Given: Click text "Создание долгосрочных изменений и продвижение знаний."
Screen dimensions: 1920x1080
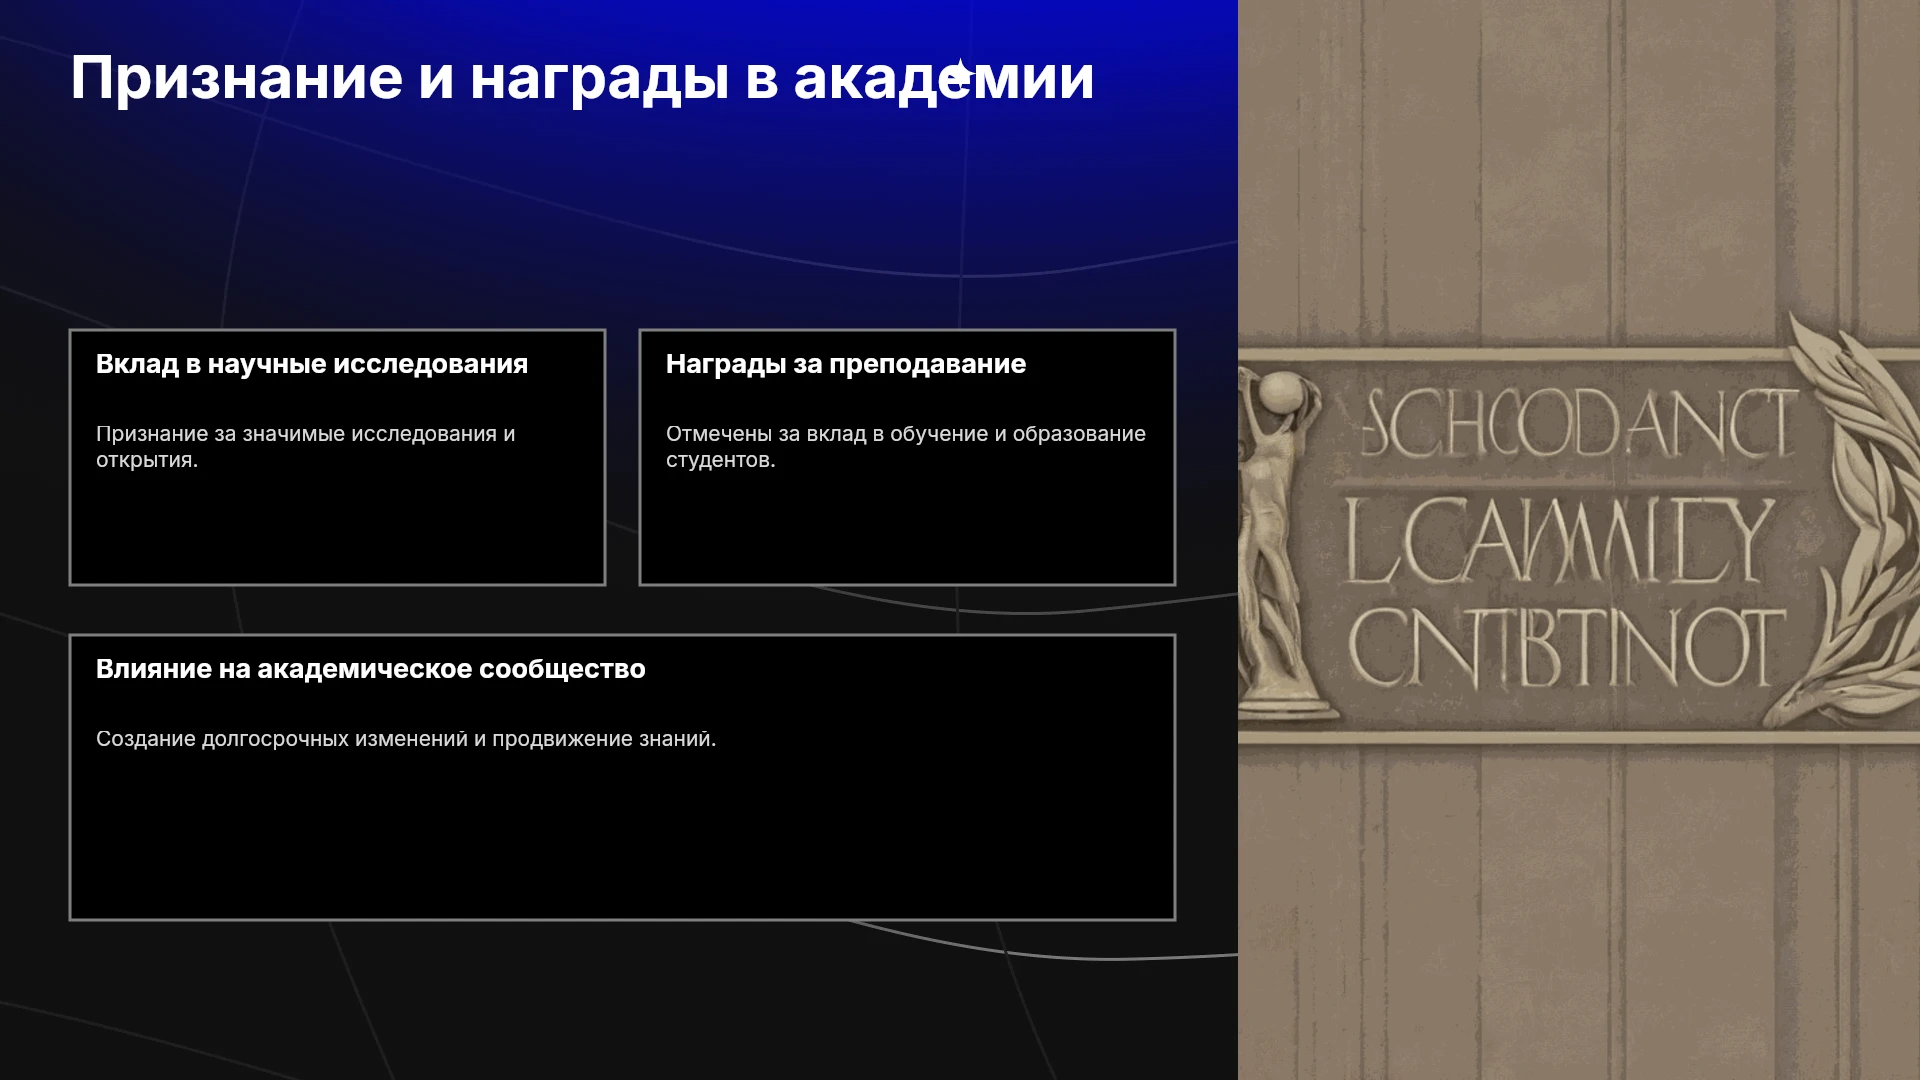Looking at the screenshot, I should click(406, 739).
